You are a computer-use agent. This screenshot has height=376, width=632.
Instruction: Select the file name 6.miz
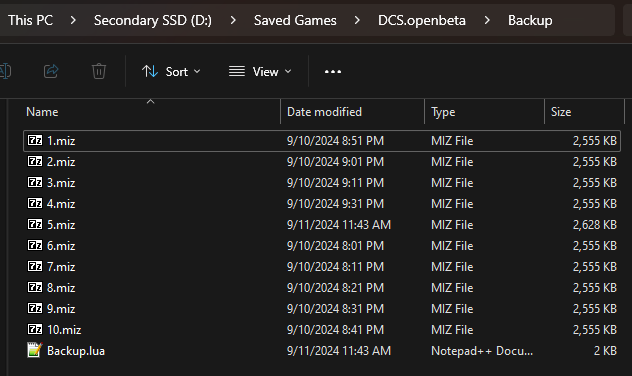tap(61, 245)
